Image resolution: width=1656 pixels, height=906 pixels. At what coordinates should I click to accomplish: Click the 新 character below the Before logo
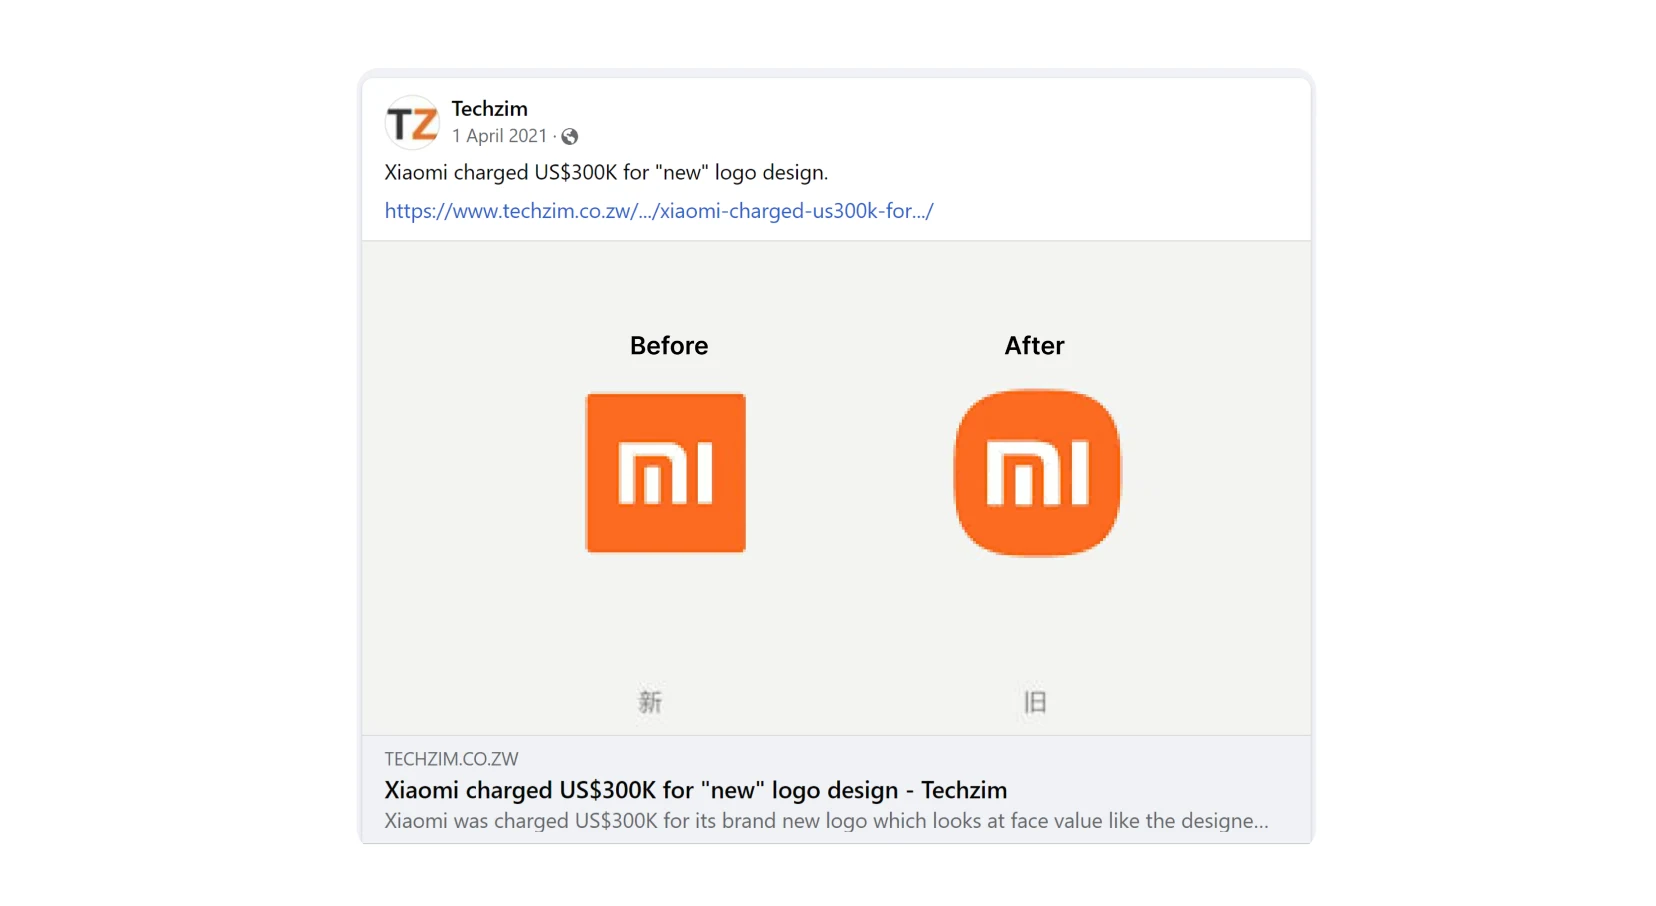pos(651,702)
